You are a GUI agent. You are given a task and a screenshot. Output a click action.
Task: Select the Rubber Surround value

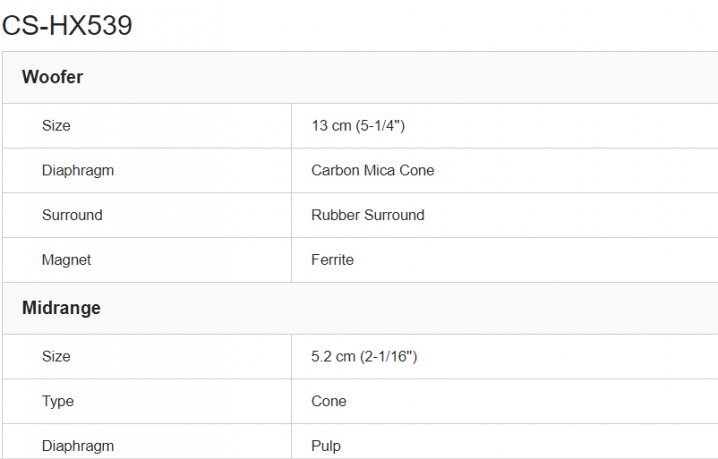(x=368, y=215)
